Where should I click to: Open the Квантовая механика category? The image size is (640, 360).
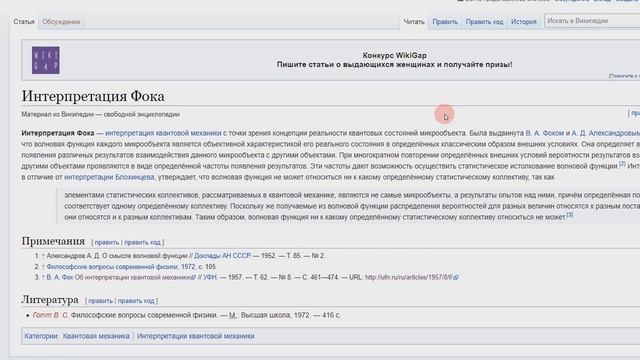point(96,336)
